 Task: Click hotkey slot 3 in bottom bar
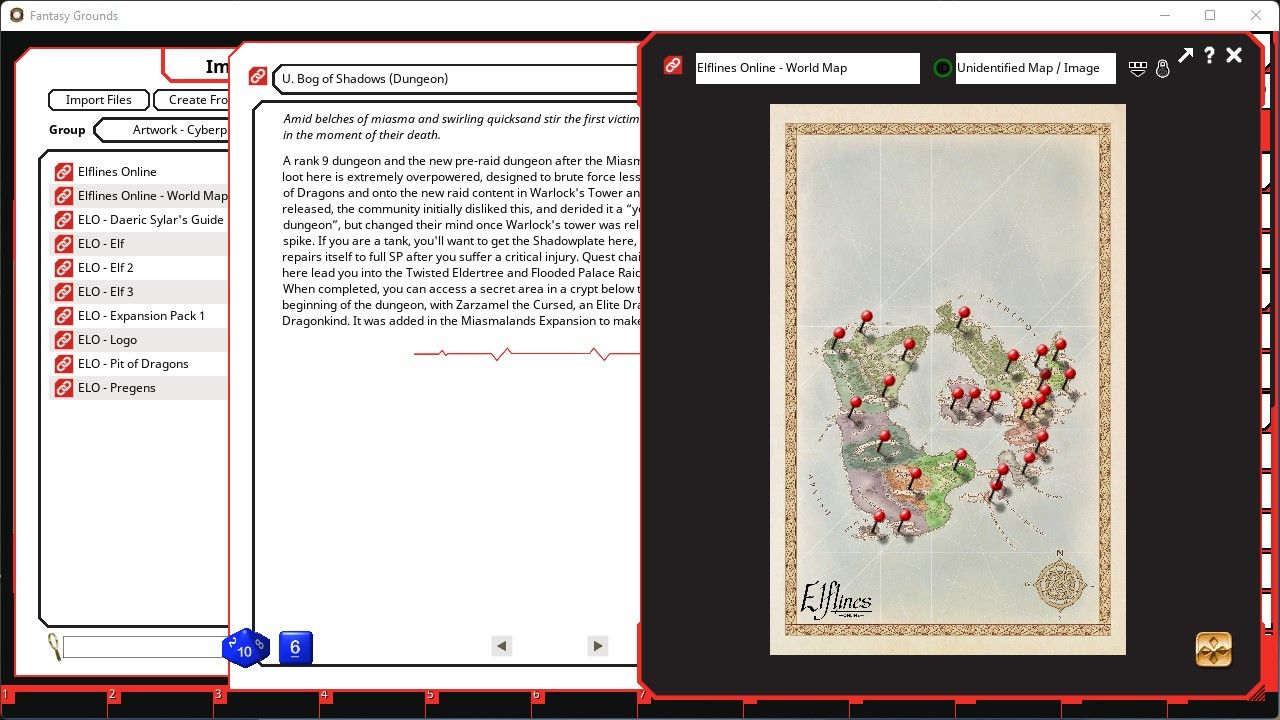(265, 703)
